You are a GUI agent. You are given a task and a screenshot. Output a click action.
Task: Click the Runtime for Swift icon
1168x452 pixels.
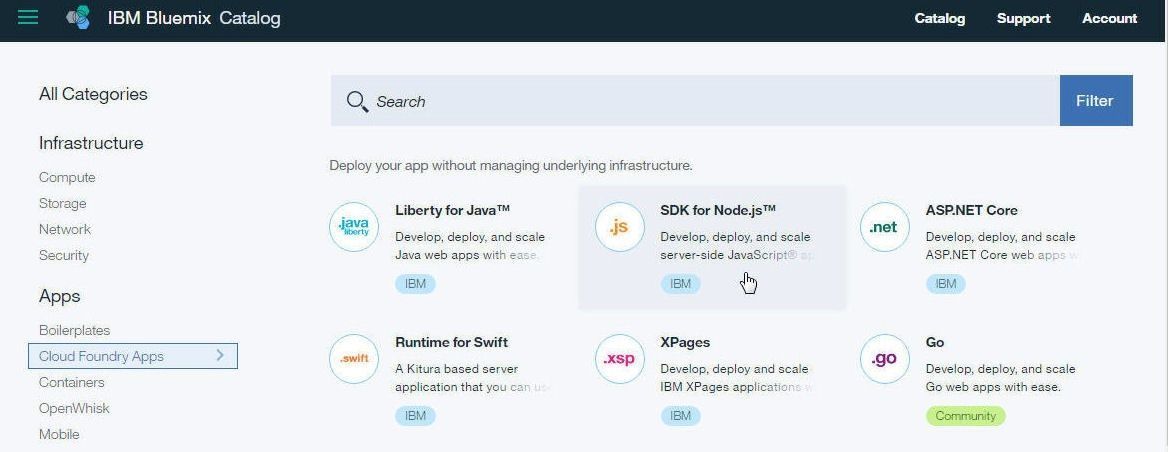[x=354, y=359]
